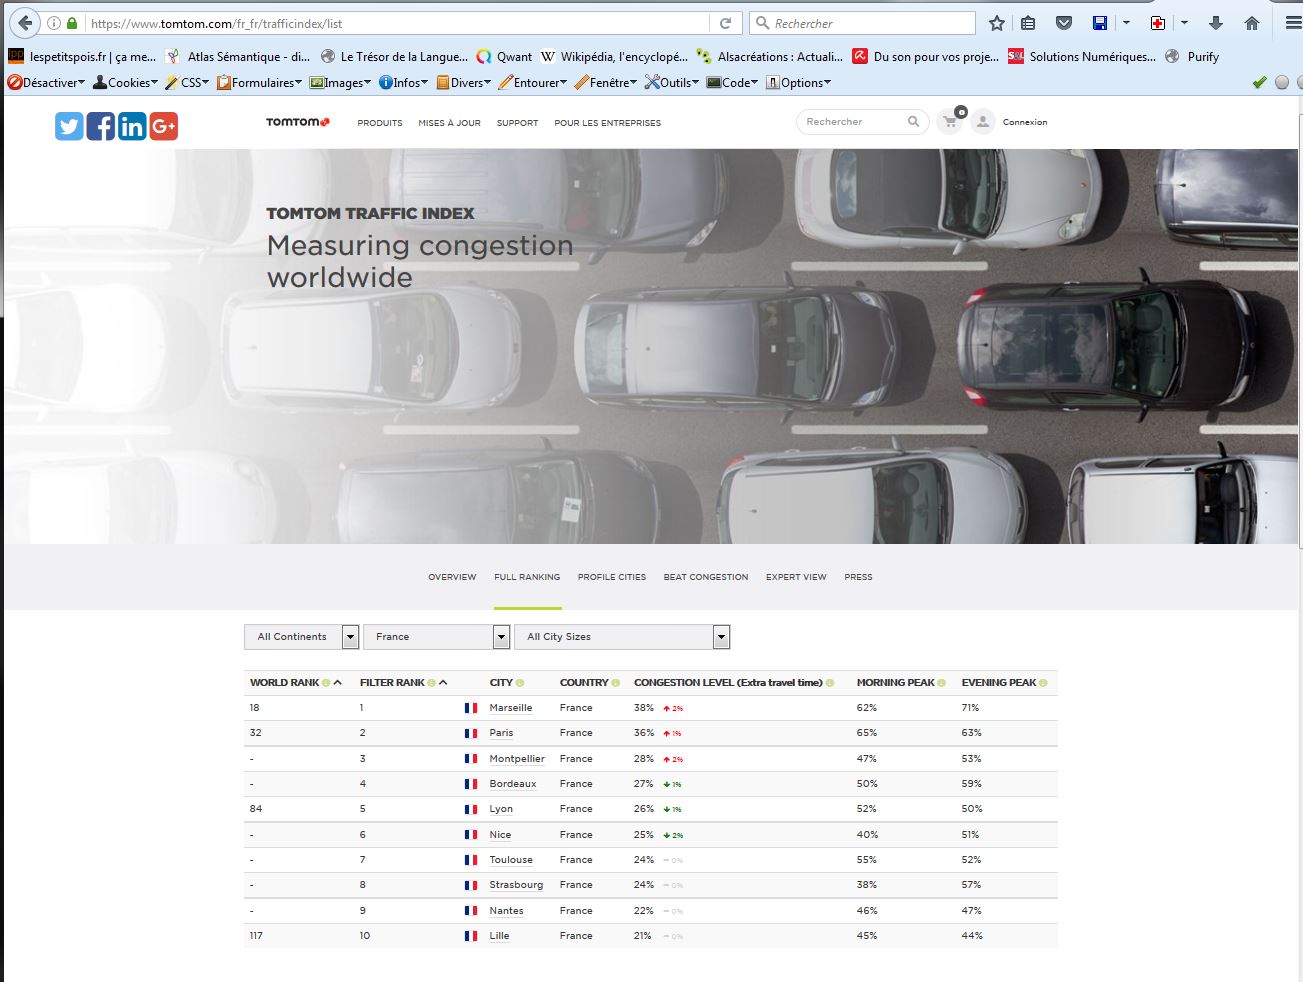
Task: Expand the All Continents dropdown
Action: coord(301,637)
